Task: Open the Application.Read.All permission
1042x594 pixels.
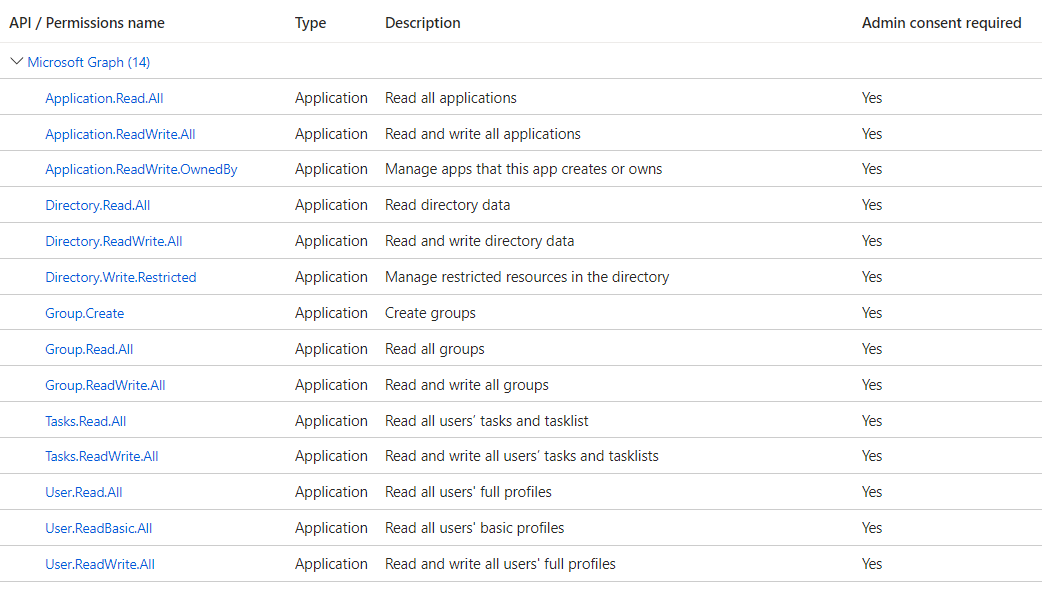Action: click(104, 98)
